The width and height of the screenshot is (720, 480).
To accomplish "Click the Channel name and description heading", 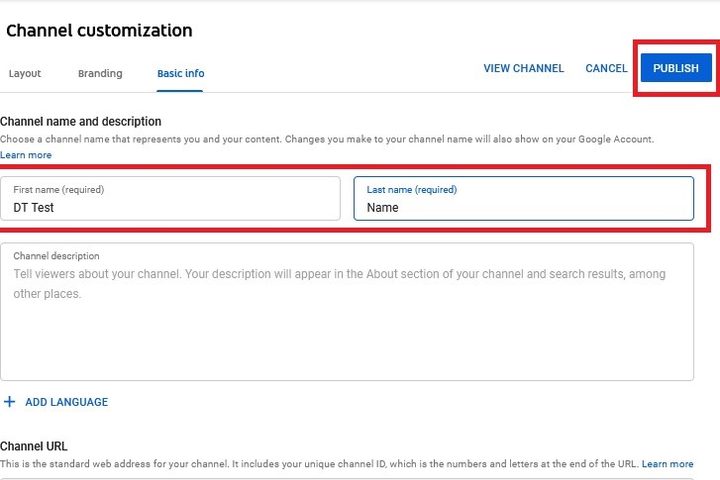I will (x=81, y=121).
